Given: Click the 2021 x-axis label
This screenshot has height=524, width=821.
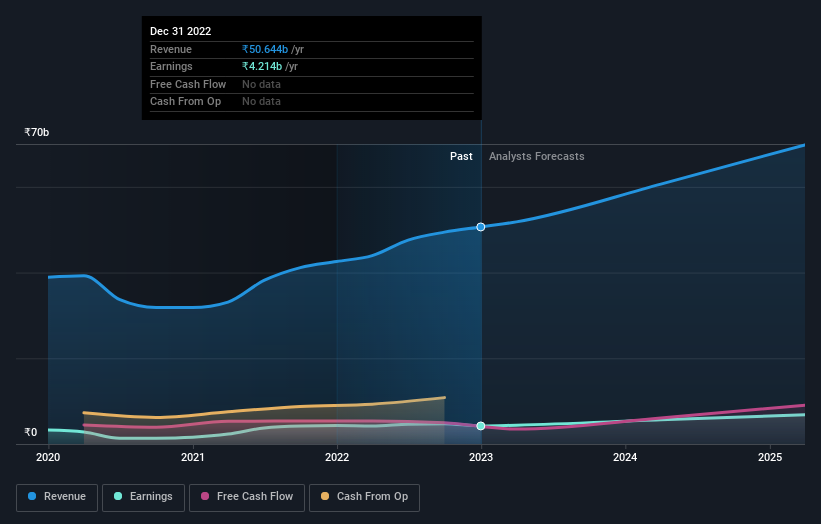Looking at the screenshot, I should click(x=193, y=458).
